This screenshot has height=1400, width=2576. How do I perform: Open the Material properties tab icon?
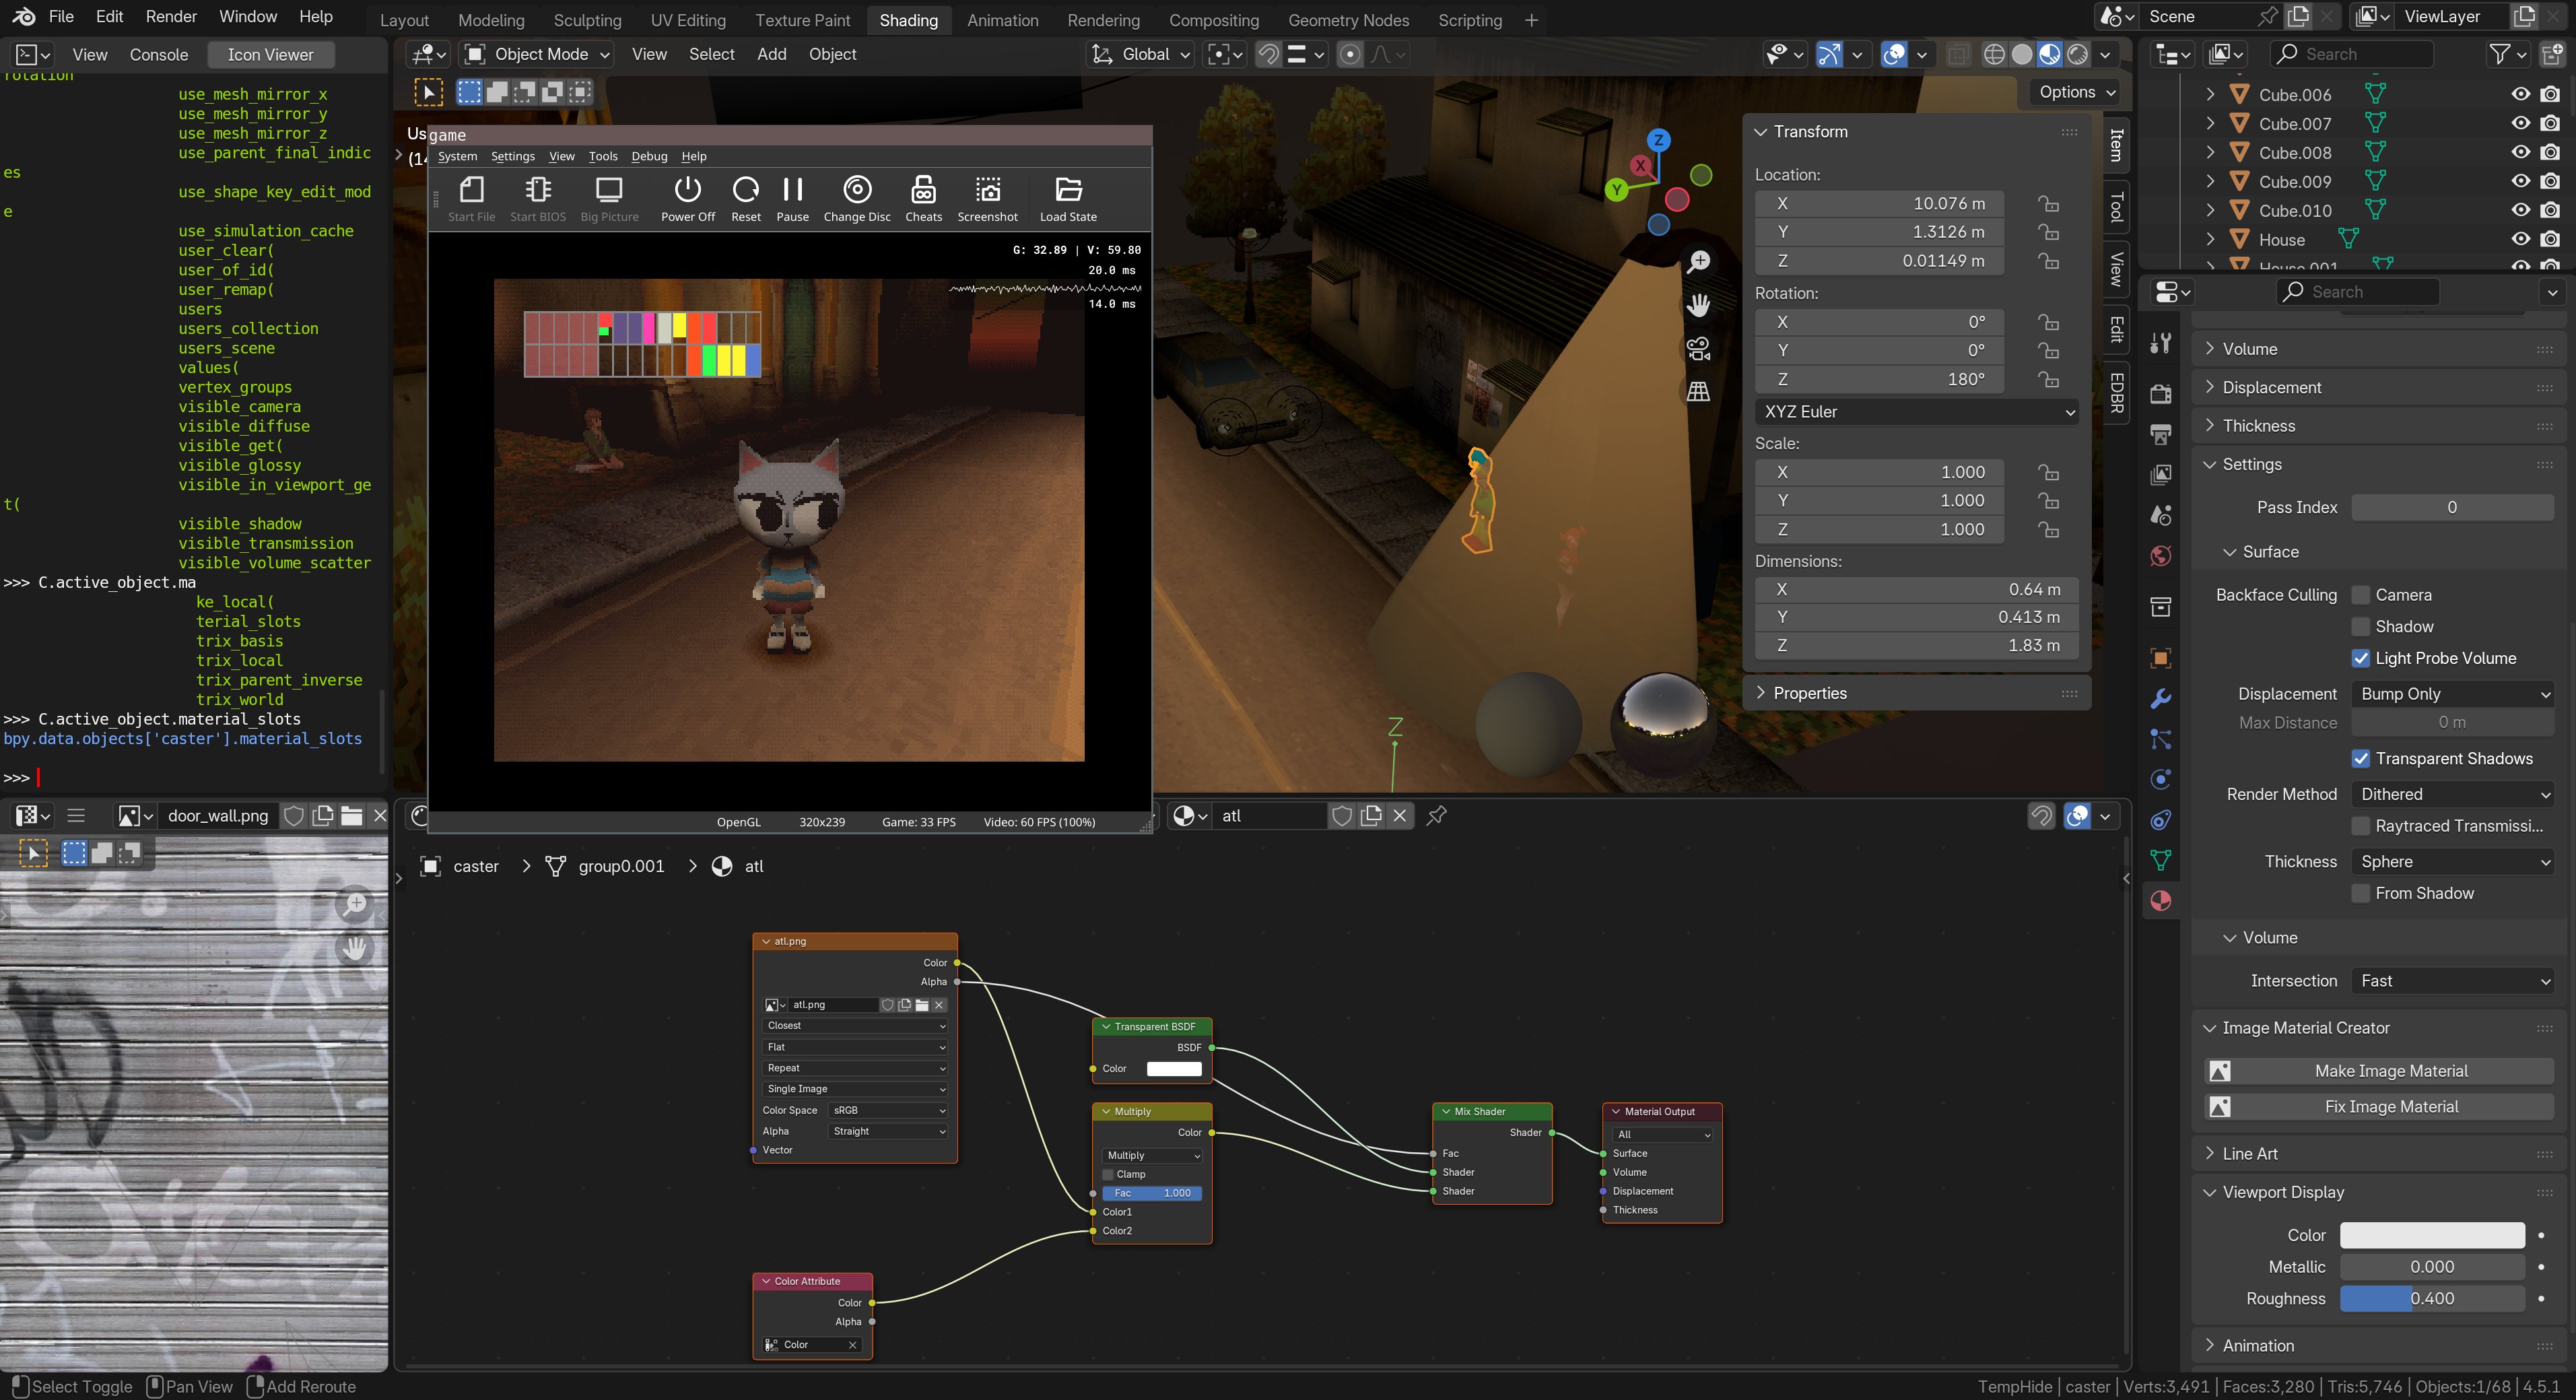[2161, 901]
